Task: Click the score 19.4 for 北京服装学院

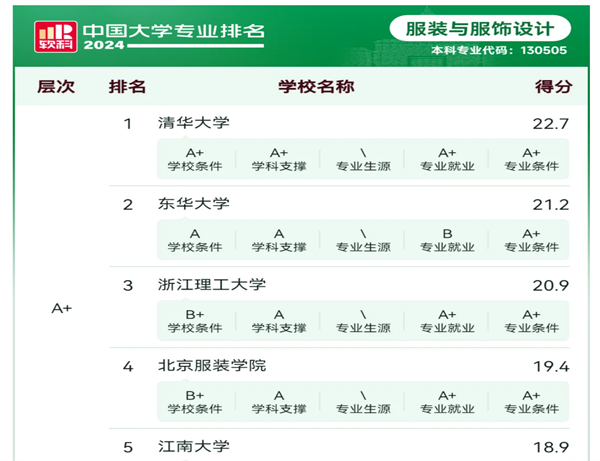Action: pos(551,367)
